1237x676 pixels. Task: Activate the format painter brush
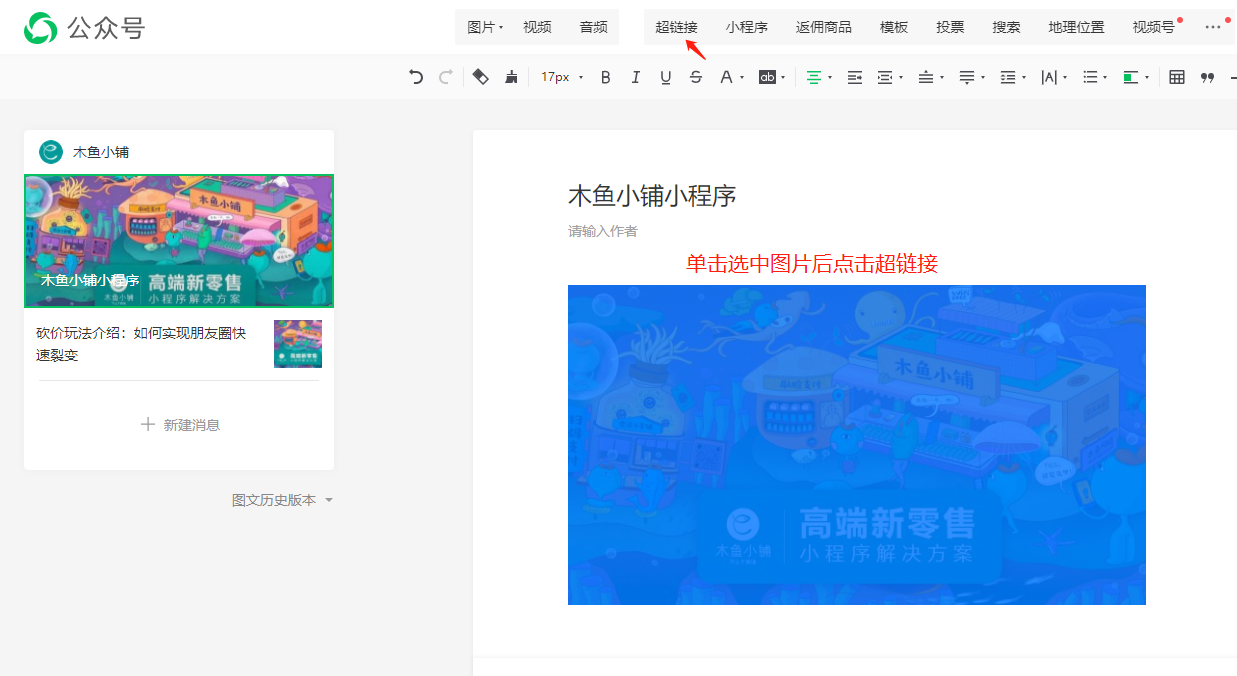[512, 77]
